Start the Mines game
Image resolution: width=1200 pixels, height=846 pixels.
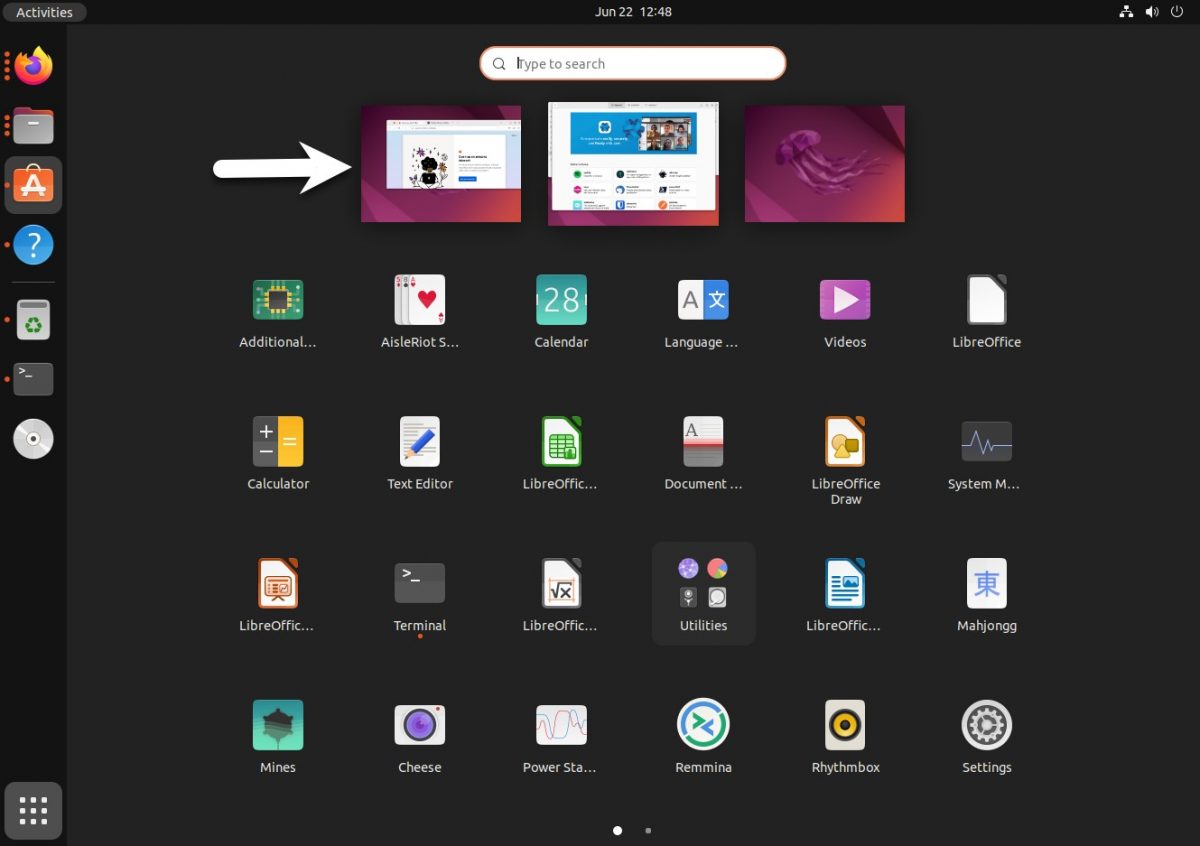[278, 738]
